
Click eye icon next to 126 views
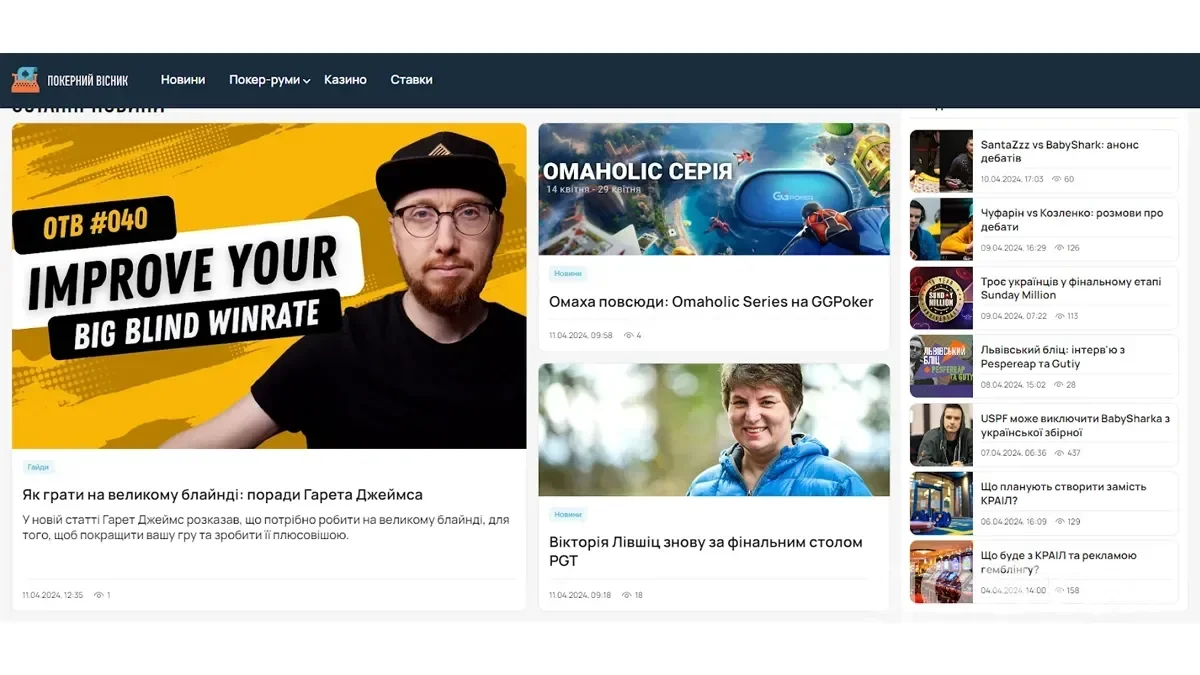(1059, 248)
